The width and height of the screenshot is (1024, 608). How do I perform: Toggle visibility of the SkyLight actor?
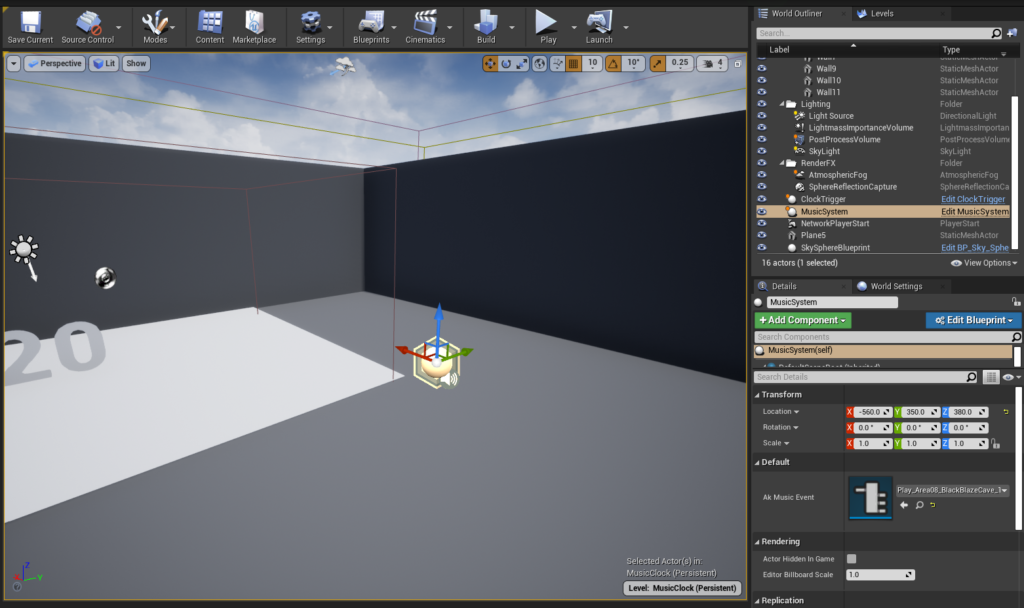[x=762, y=151]
